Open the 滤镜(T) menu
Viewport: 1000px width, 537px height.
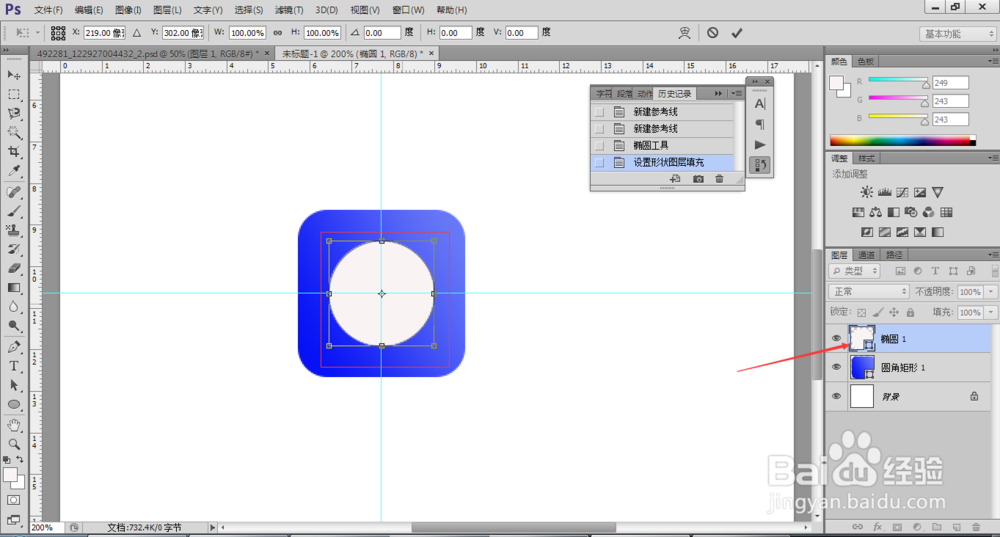(289, 10)
